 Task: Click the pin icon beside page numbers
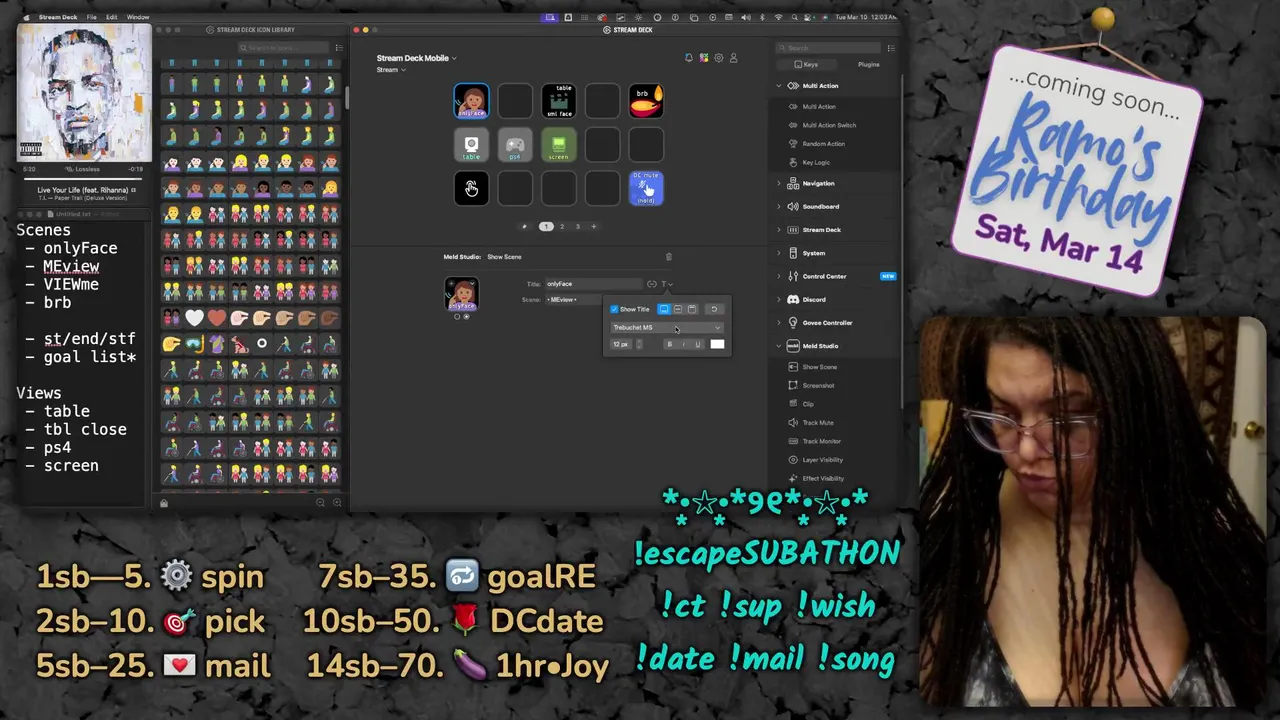525,226
